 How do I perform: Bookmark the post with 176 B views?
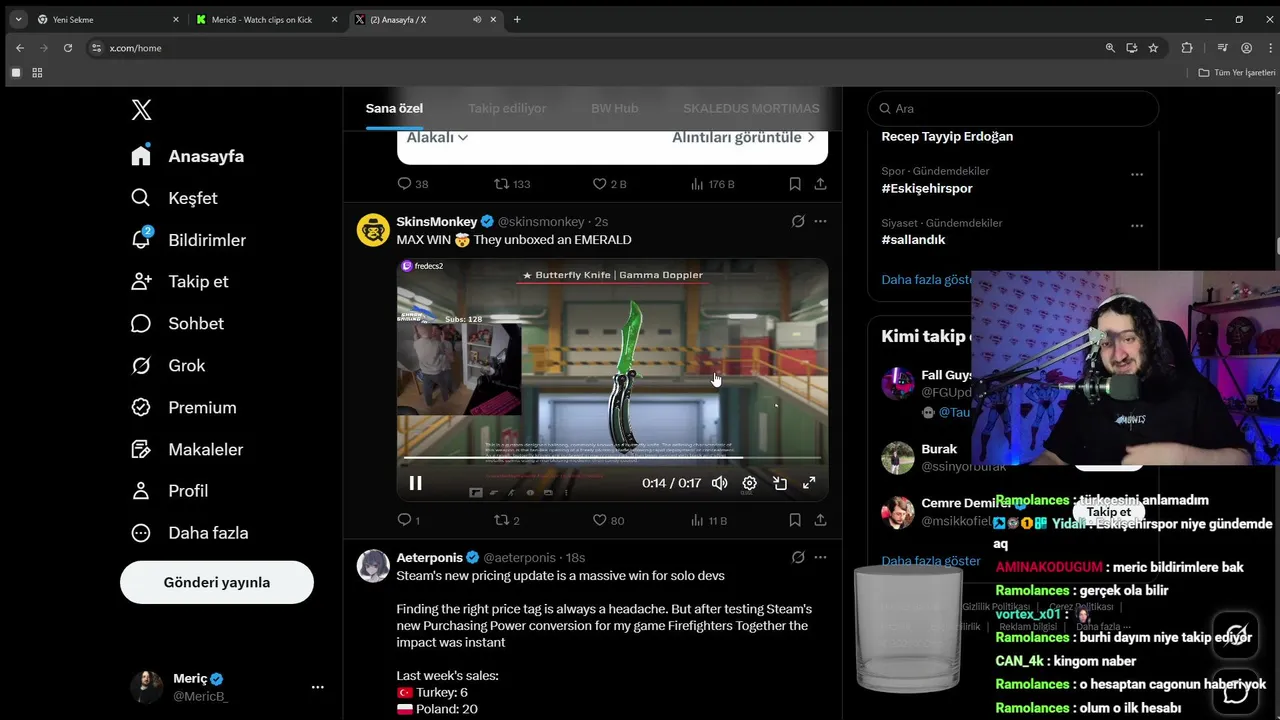point(795,184)
